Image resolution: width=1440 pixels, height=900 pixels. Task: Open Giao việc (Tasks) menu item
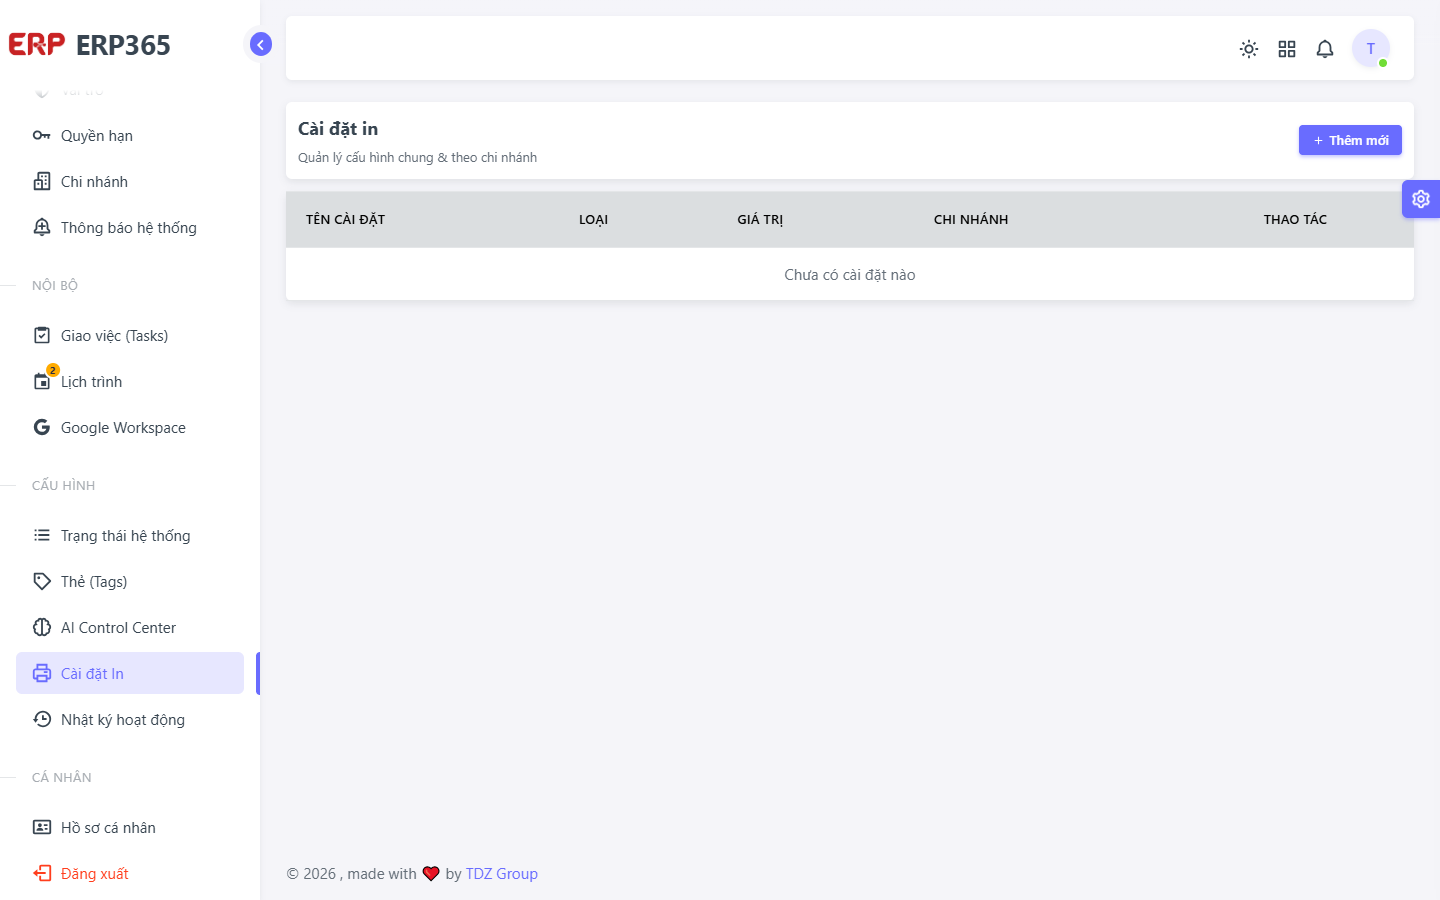coord(130,336)
